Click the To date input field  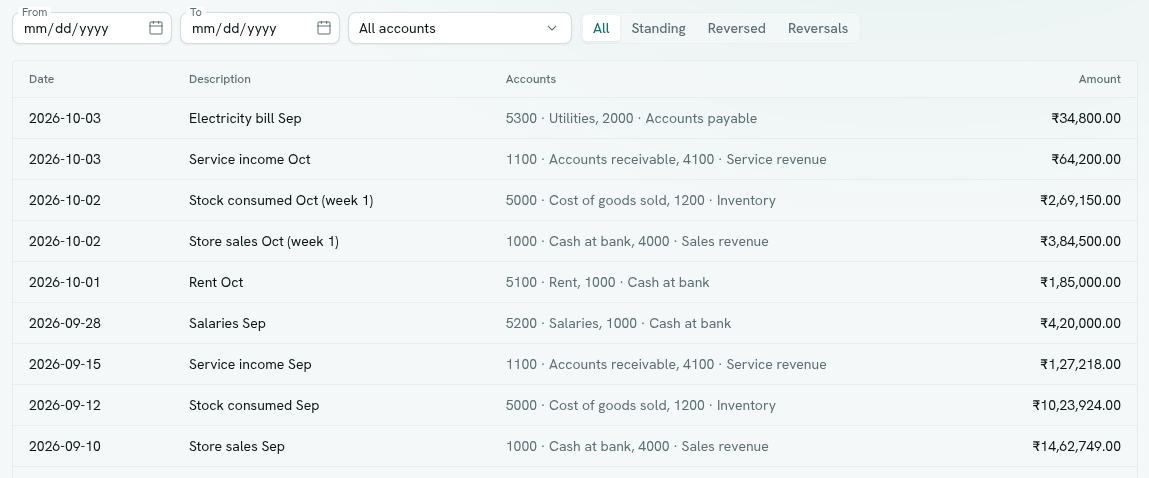point(260,28)
